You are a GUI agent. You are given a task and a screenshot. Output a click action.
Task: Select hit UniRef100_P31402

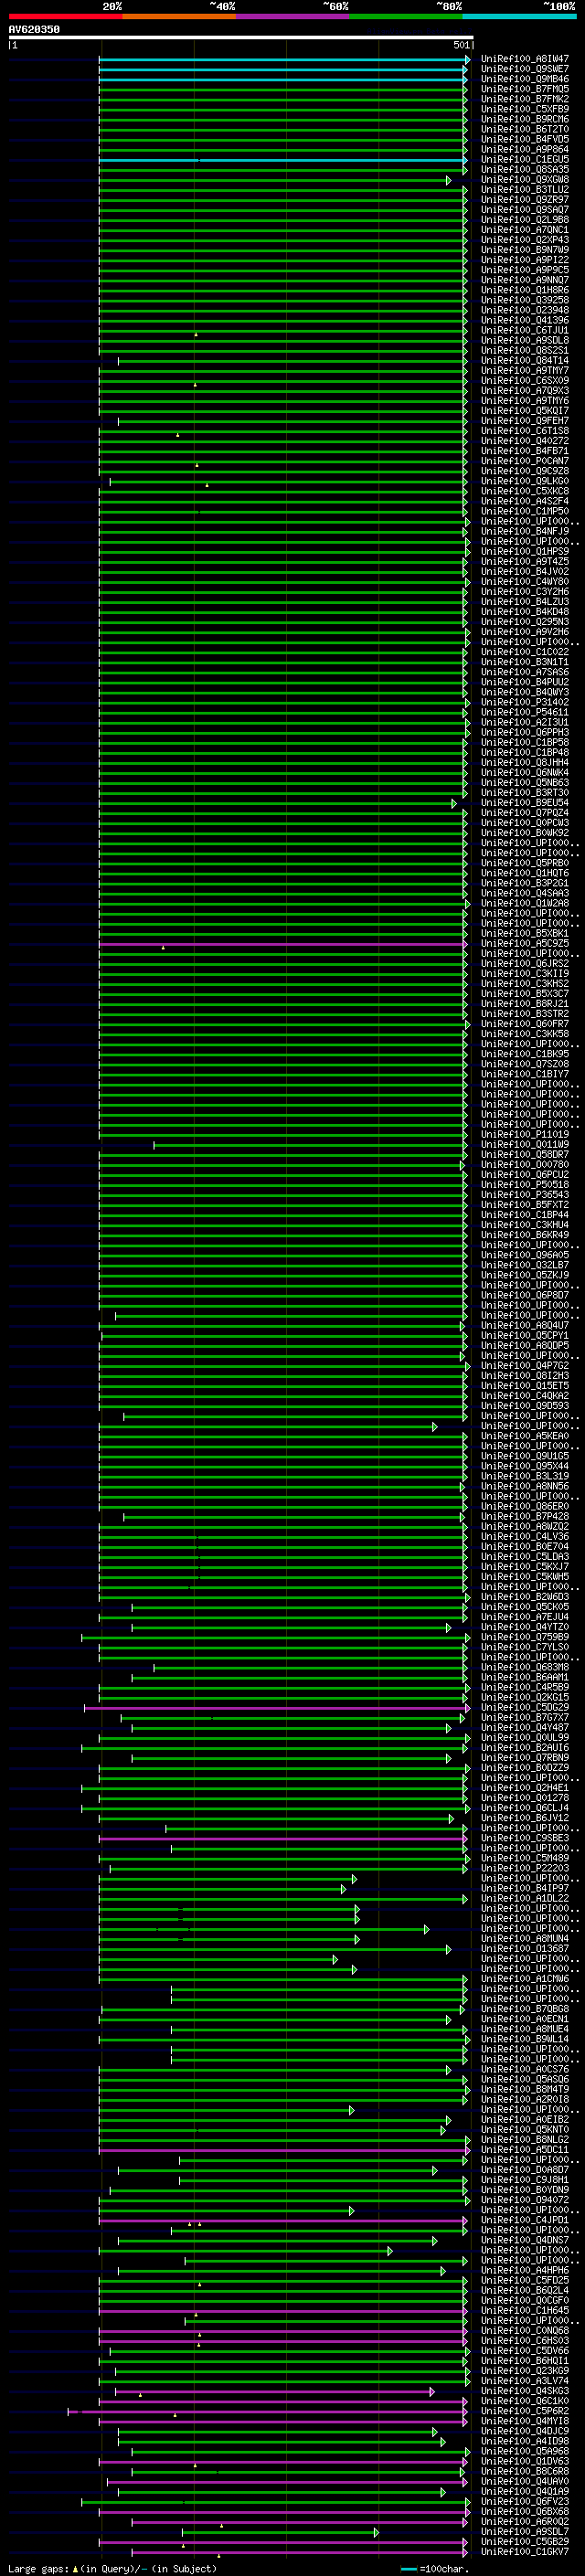pyautogui.click(x=525, y=702)
